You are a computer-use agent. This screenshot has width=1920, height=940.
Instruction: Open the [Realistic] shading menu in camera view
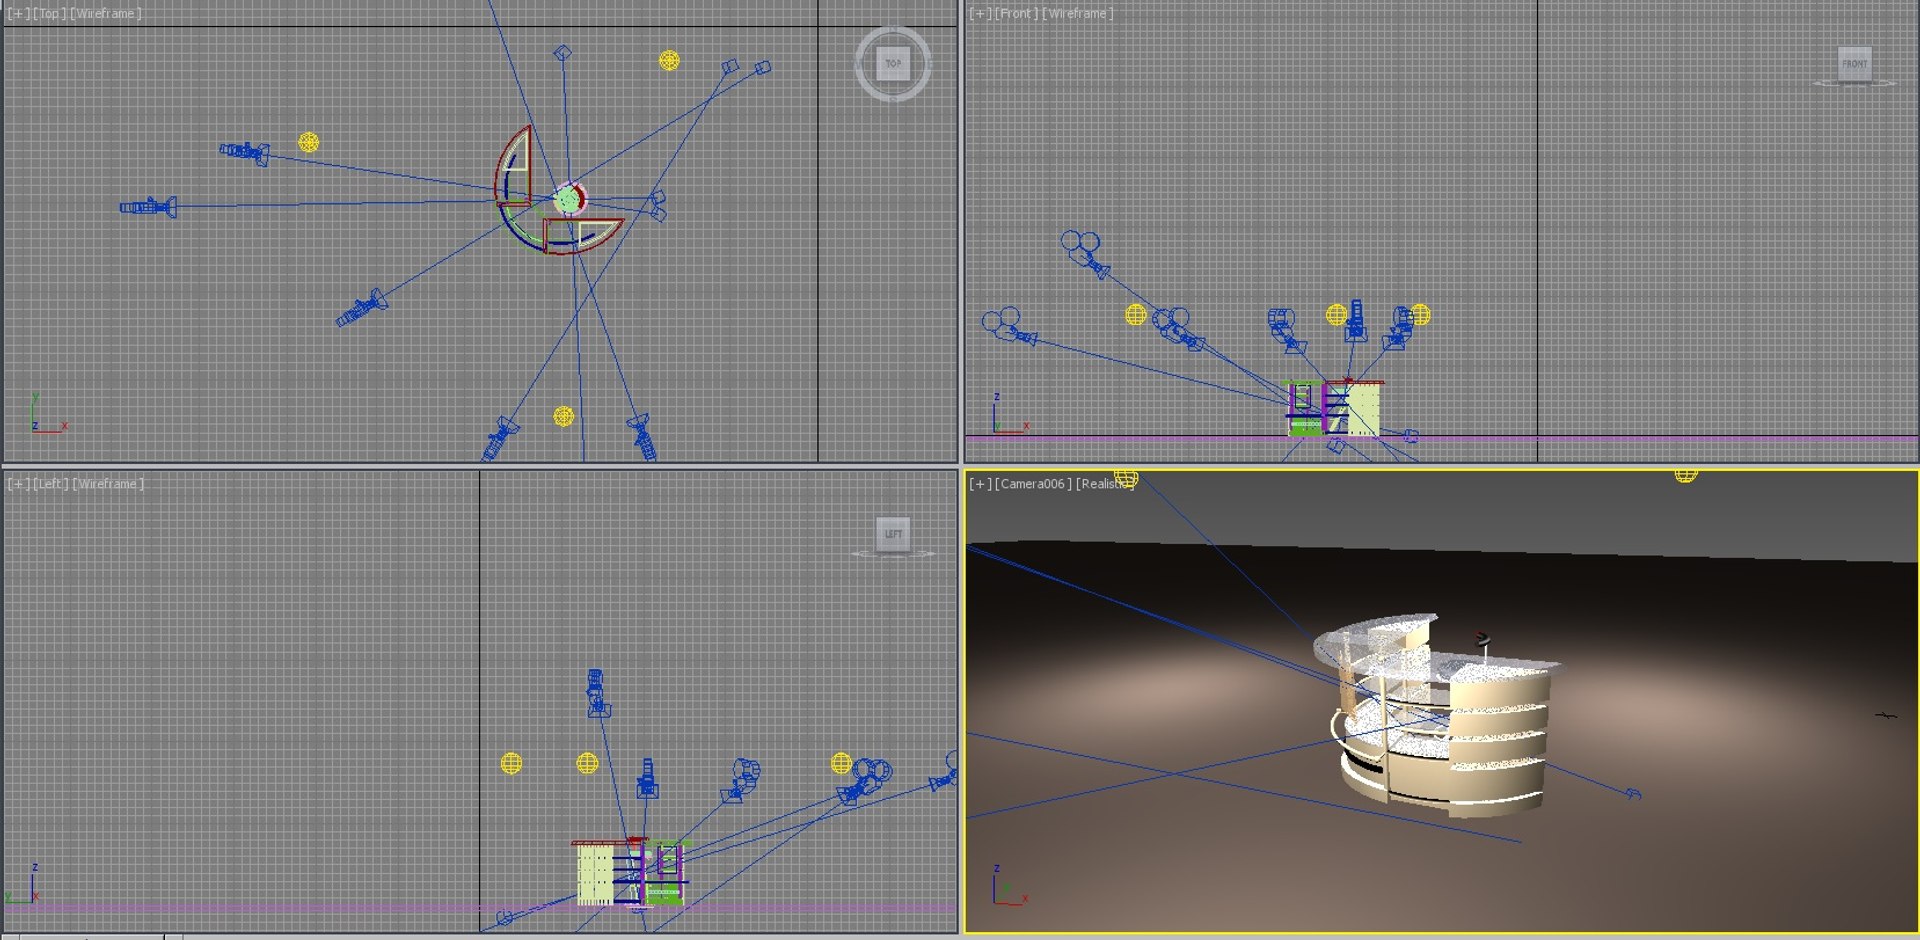(x=1105, y=484)
